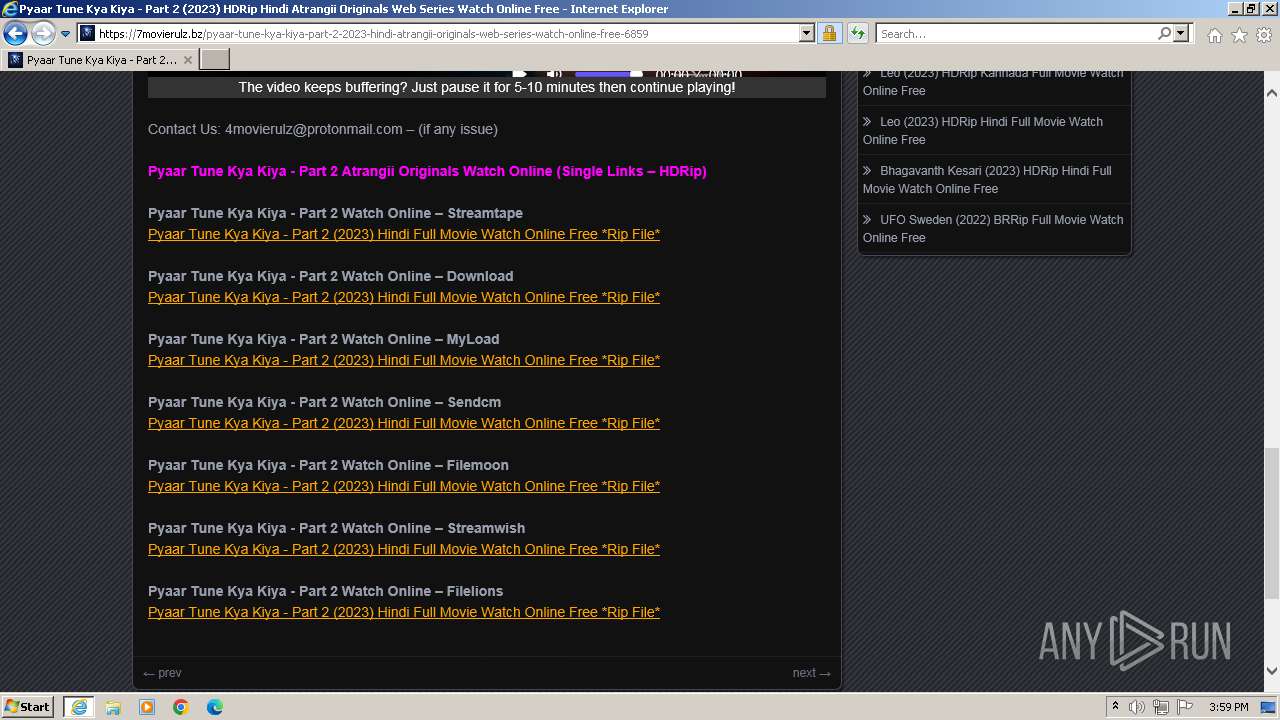The image size is (1280, 720).
Task: Open the Streamtape watch online link
Action: pyautogui.click(x=404, y=234)
